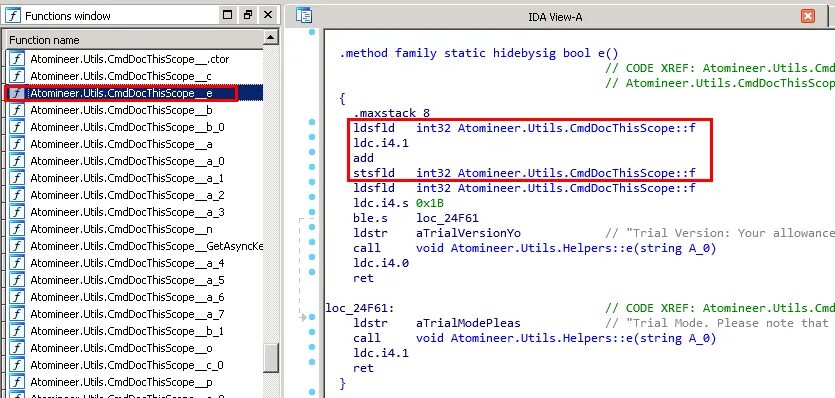Viewport: 835px width, 398px height.
Task: Select function icon for CmdDocThisScope__b_1
Action: (x=17, y=331)
